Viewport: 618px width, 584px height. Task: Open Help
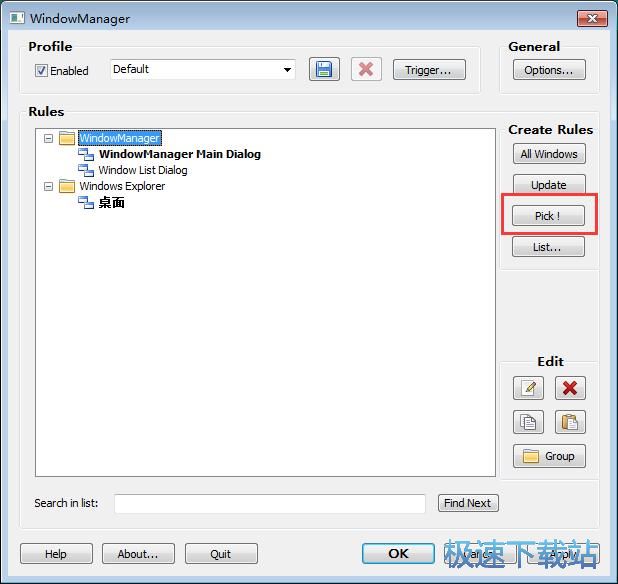click(x=56, y=554)
